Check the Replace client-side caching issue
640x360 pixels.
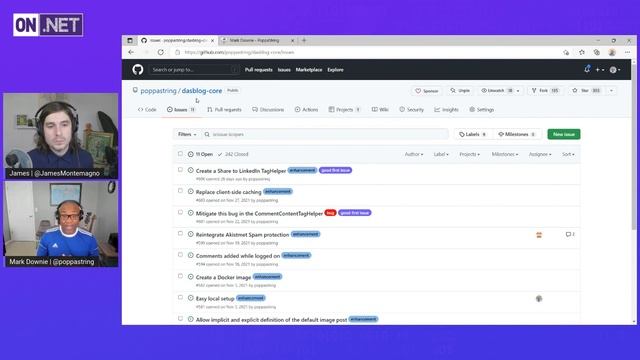point(180,191)
